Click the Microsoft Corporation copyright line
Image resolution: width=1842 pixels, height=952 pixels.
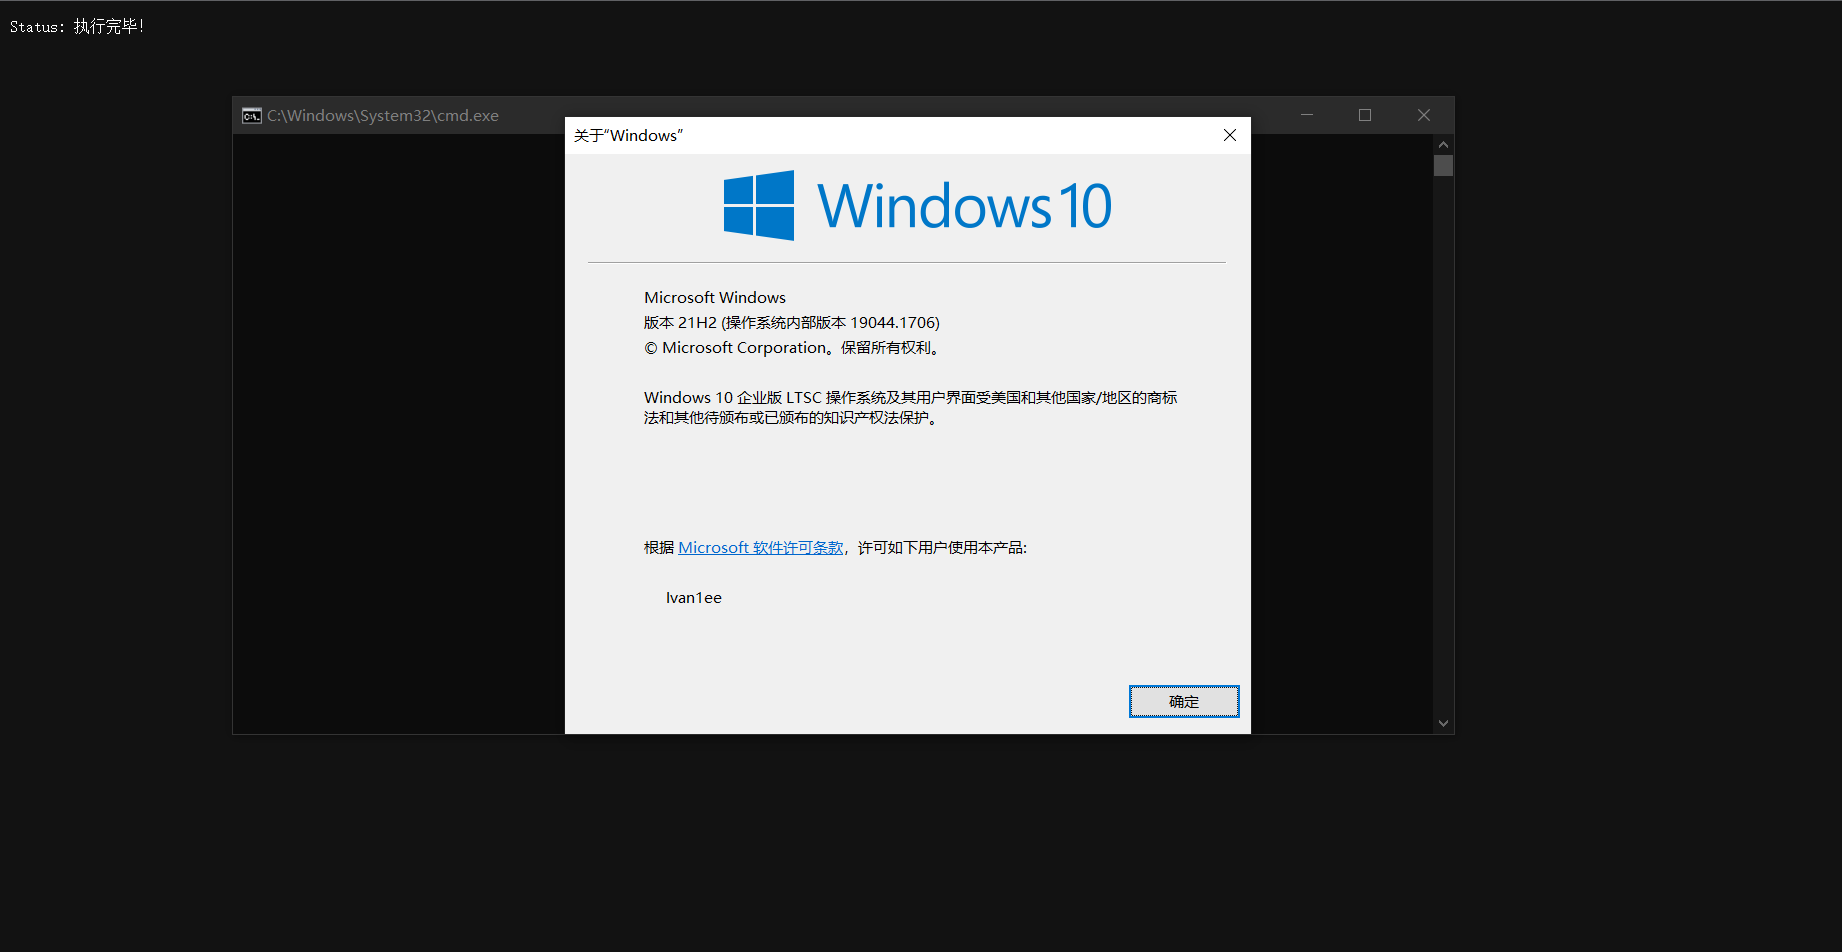click(792, 348)
